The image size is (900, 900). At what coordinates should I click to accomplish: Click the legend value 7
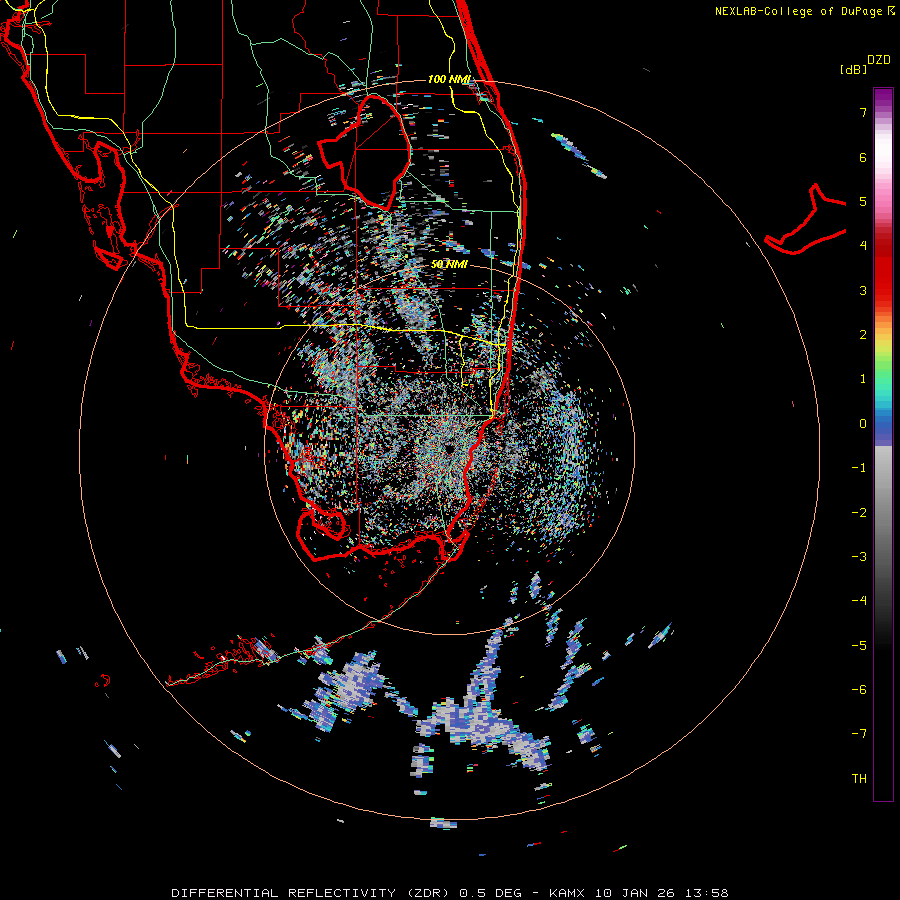point(863,112)
